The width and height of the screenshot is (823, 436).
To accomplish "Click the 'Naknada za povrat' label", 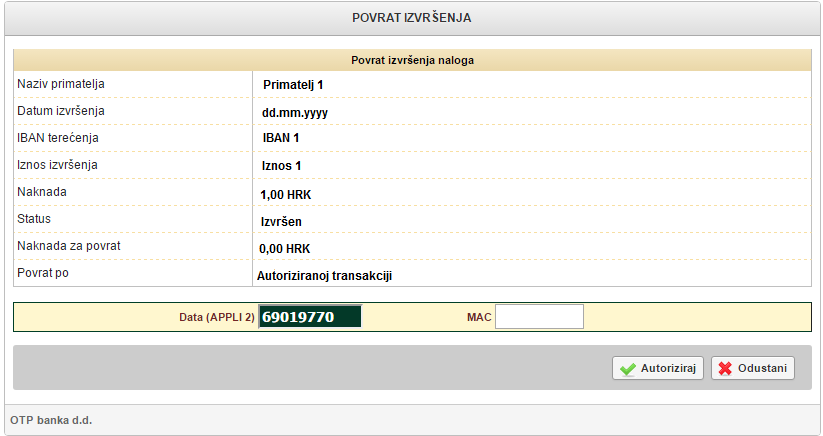I will (x=69, y=246).
